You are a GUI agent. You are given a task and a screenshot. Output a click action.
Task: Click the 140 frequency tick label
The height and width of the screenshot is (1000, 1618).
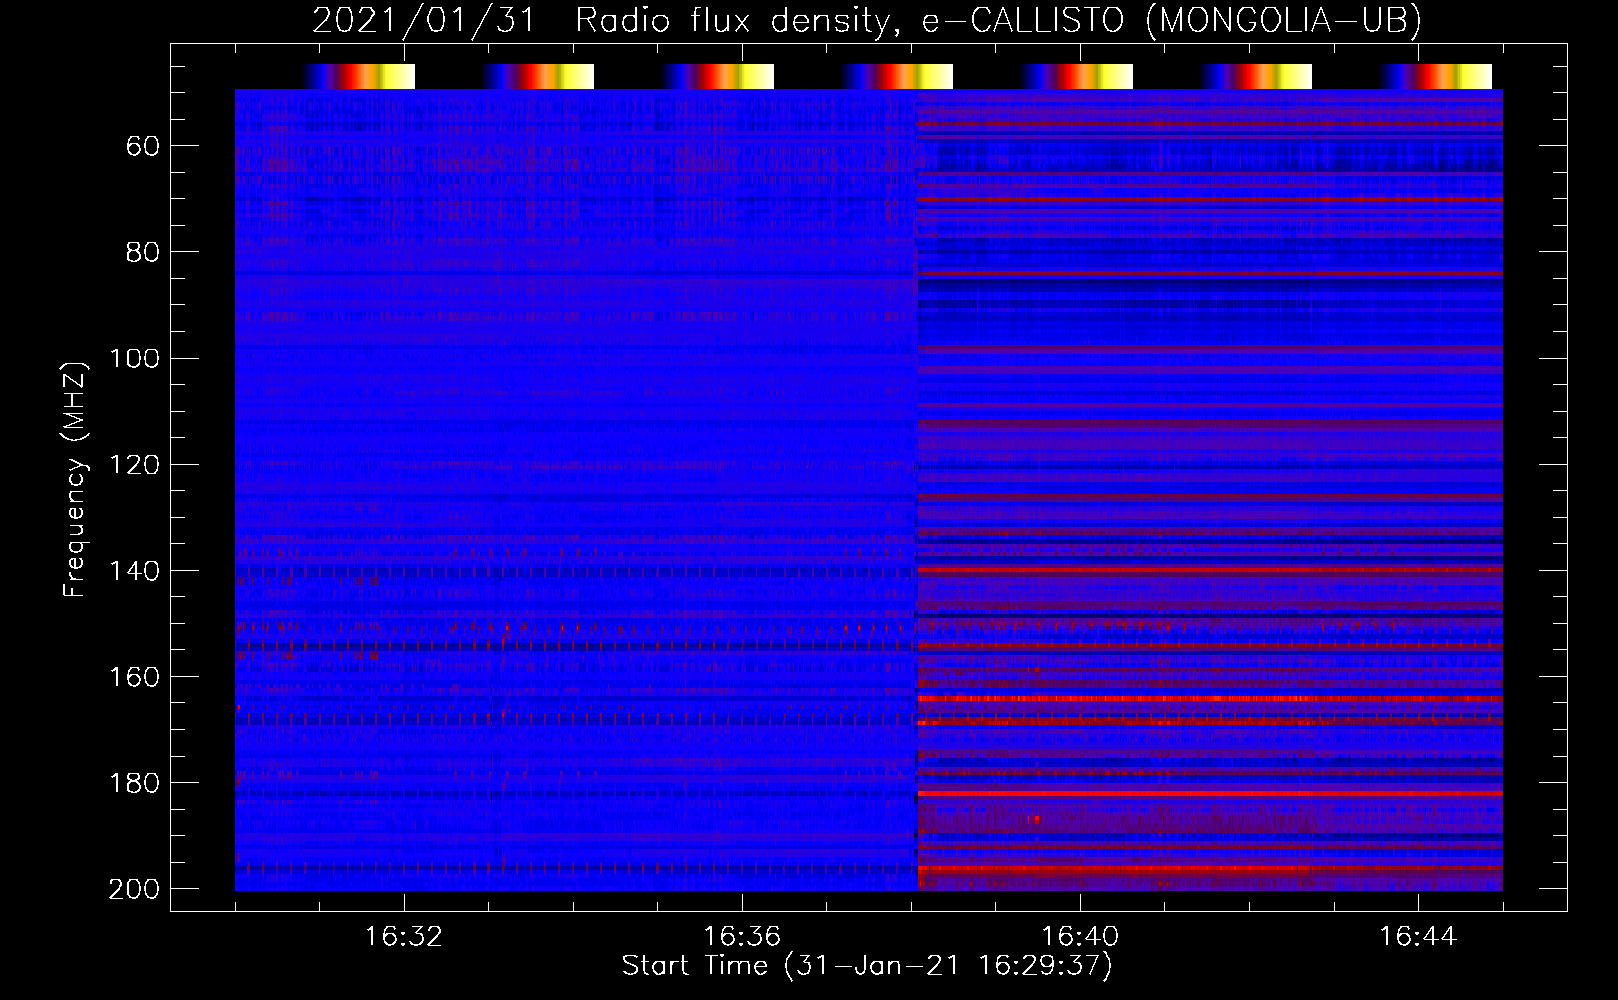tap(134, 571)
